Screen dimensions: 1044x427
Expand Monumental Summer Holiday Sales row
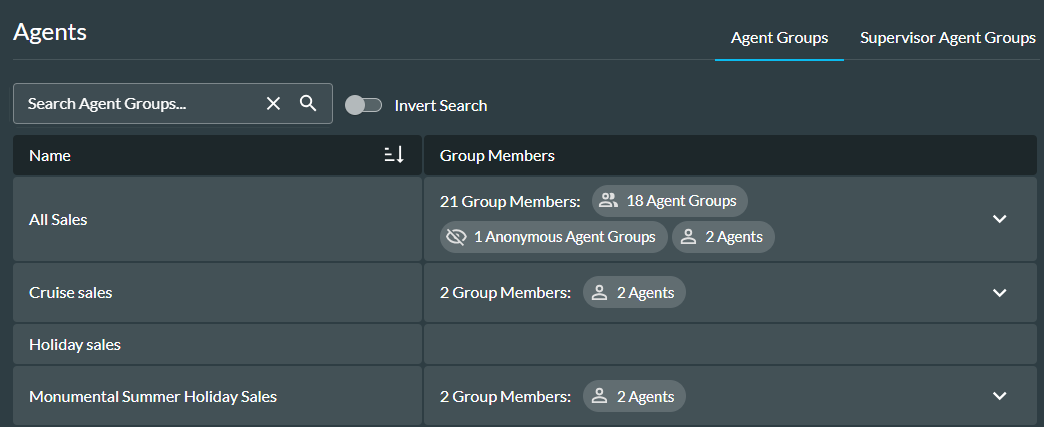(x=999, y=396)
